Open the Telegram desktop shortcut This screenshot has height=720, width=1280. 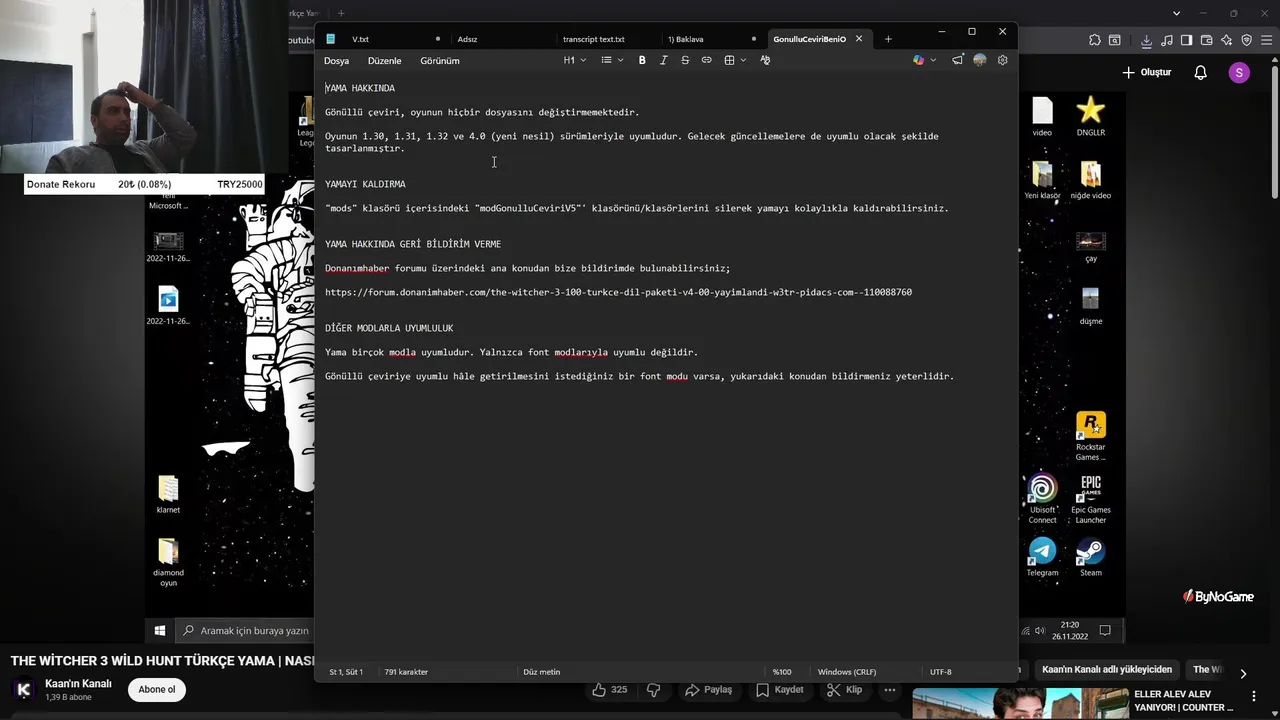pyautogui.click(x=1042, y=557)
